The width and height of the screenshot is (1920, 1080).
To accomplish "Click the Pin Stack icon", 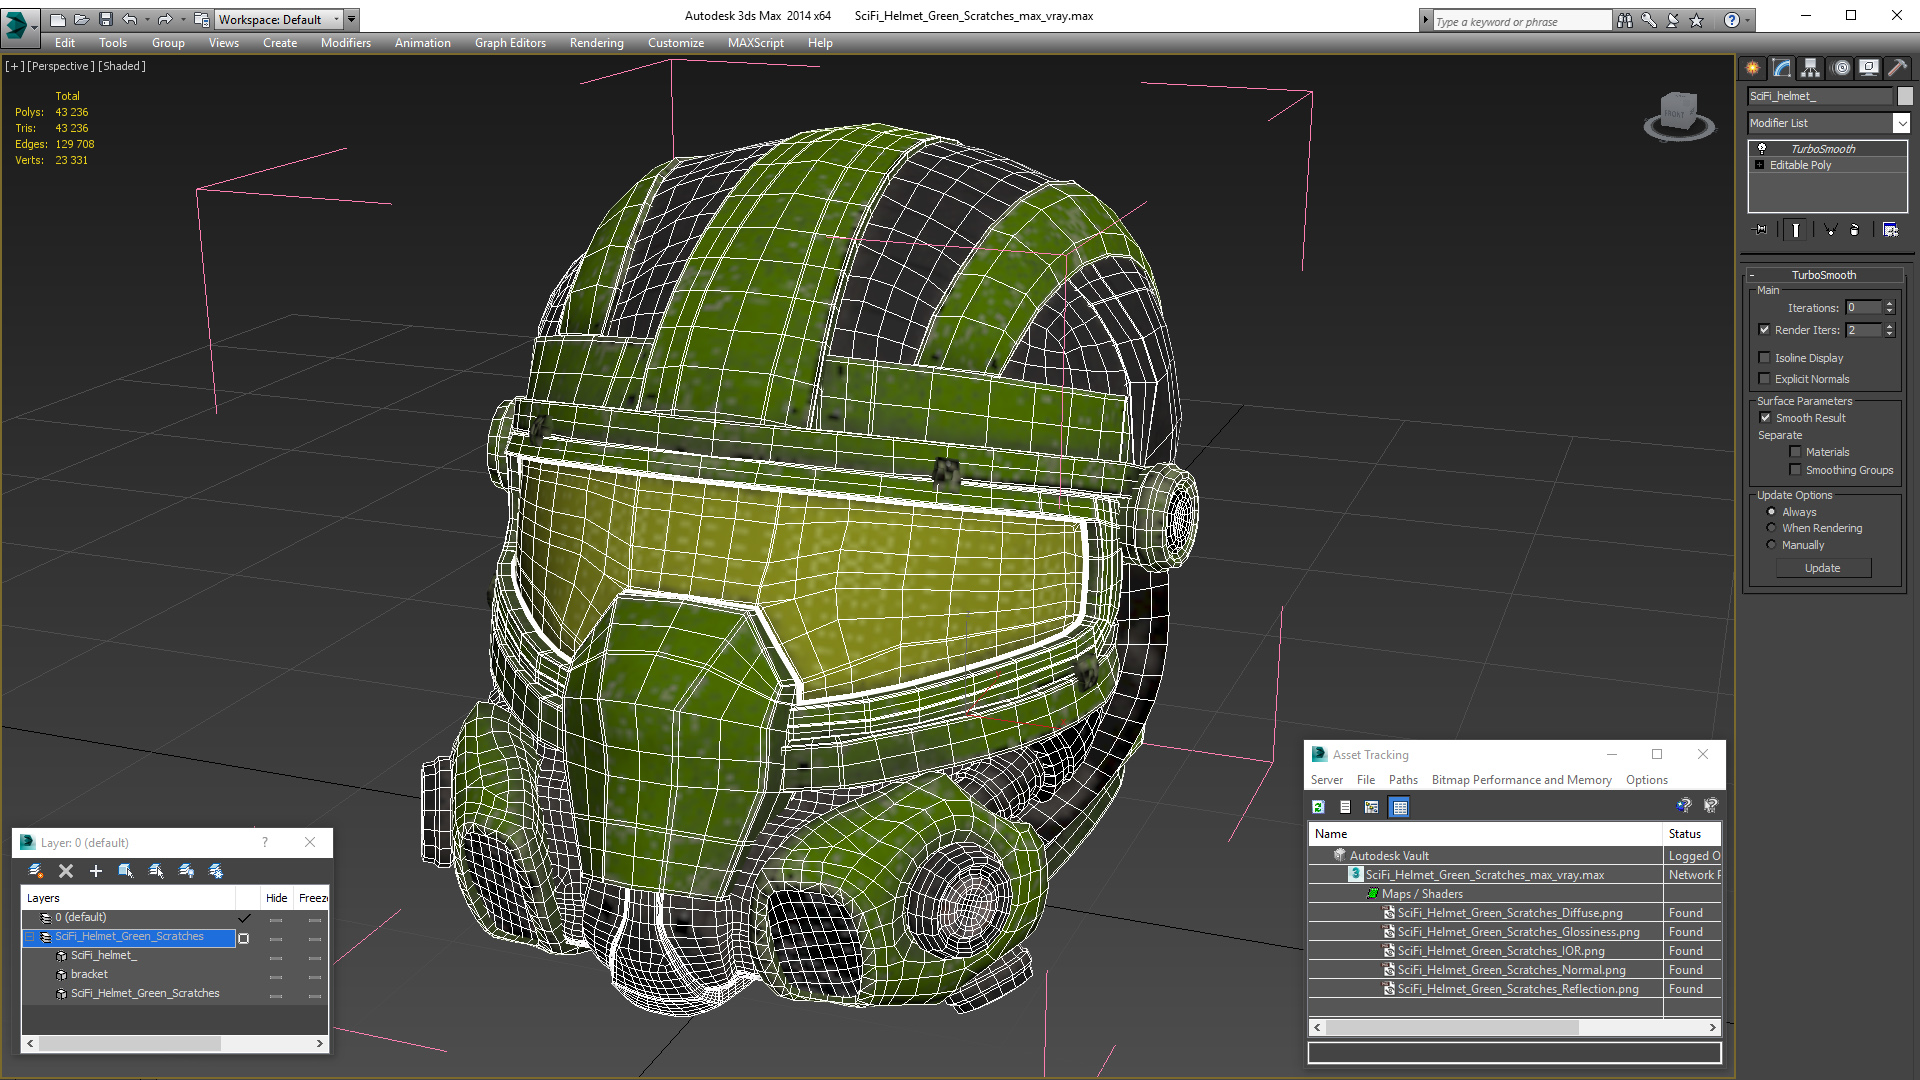I will [x=1761, y=230].
